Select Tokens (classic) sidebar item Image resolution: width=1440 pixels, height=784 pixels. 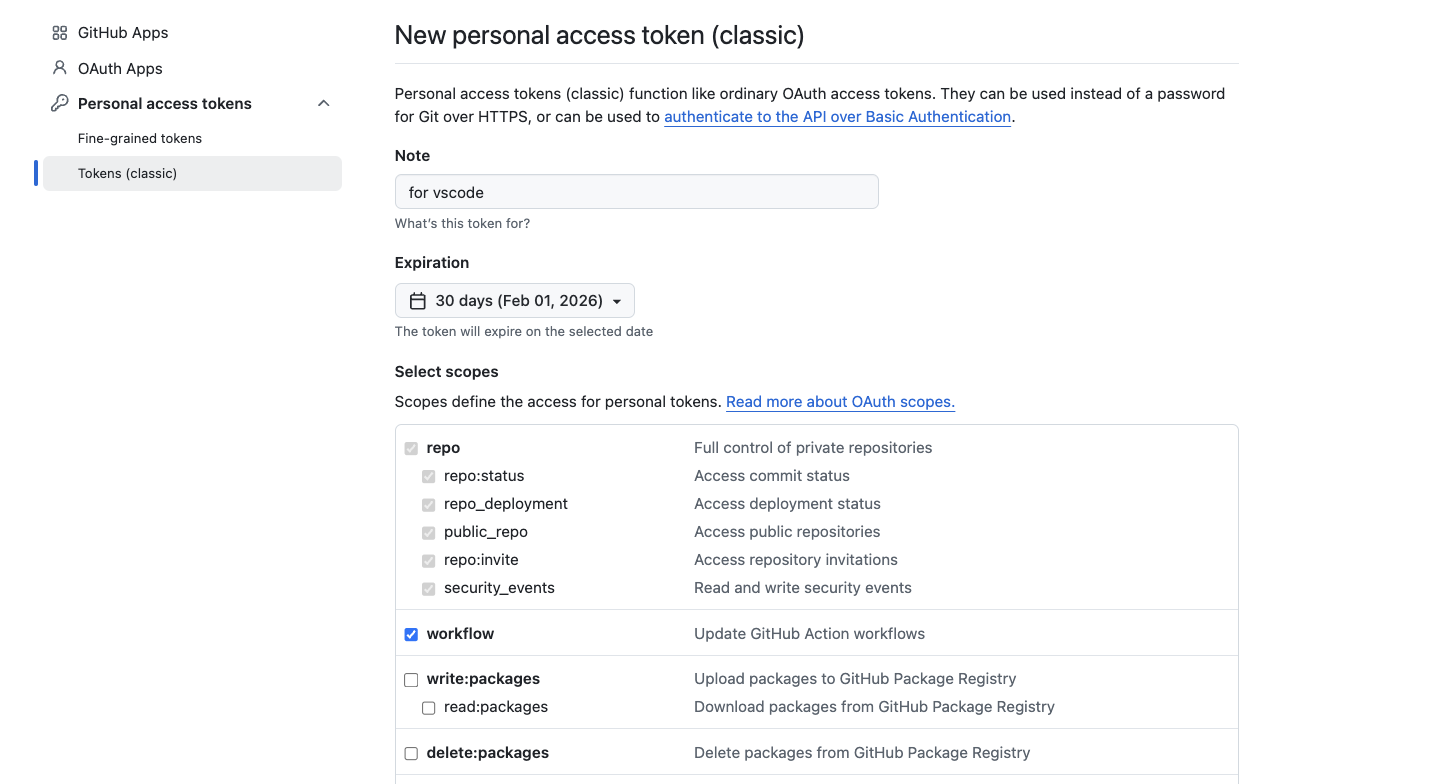click(x=128, y=174)
